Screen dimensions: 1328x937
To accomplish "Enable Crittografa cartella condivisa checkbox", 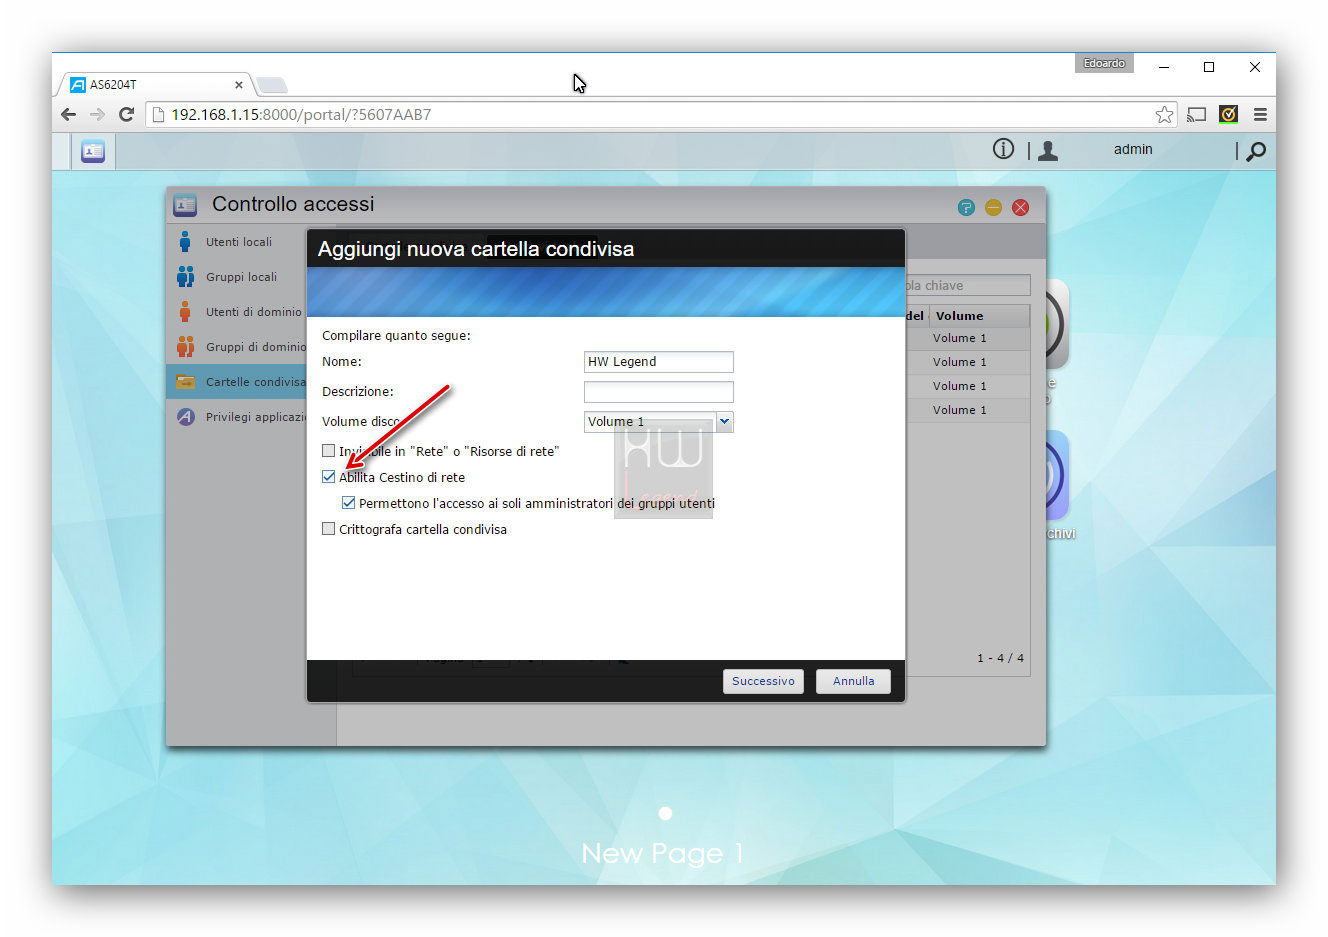I will click(x=328, y=529).
